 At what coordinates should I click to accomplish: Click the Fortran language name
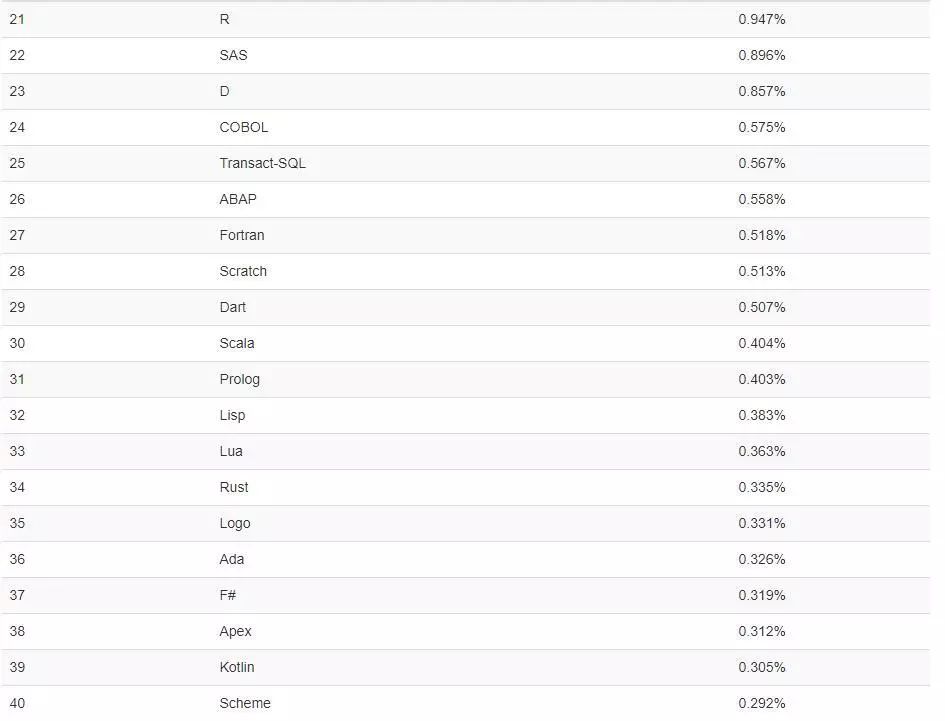242,235
